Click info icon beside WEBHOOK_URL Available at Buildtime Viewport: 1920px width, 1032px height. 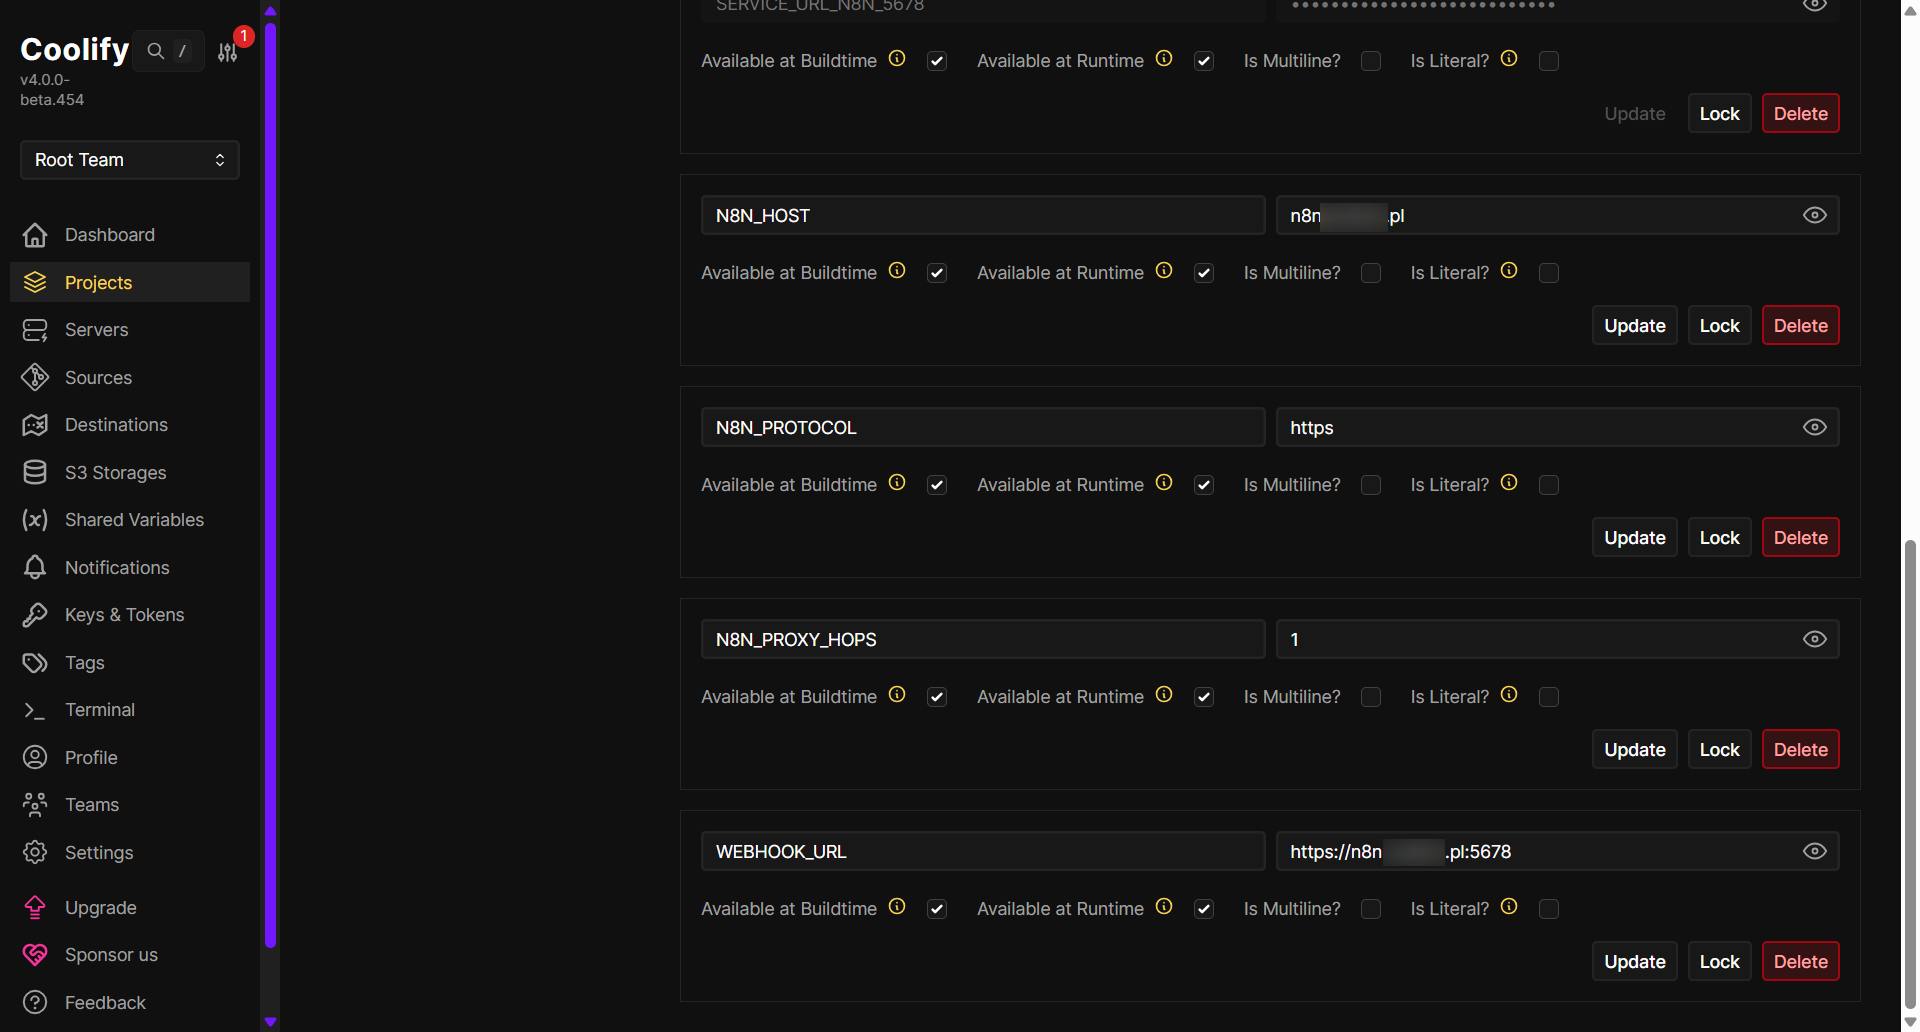point(897,907)
